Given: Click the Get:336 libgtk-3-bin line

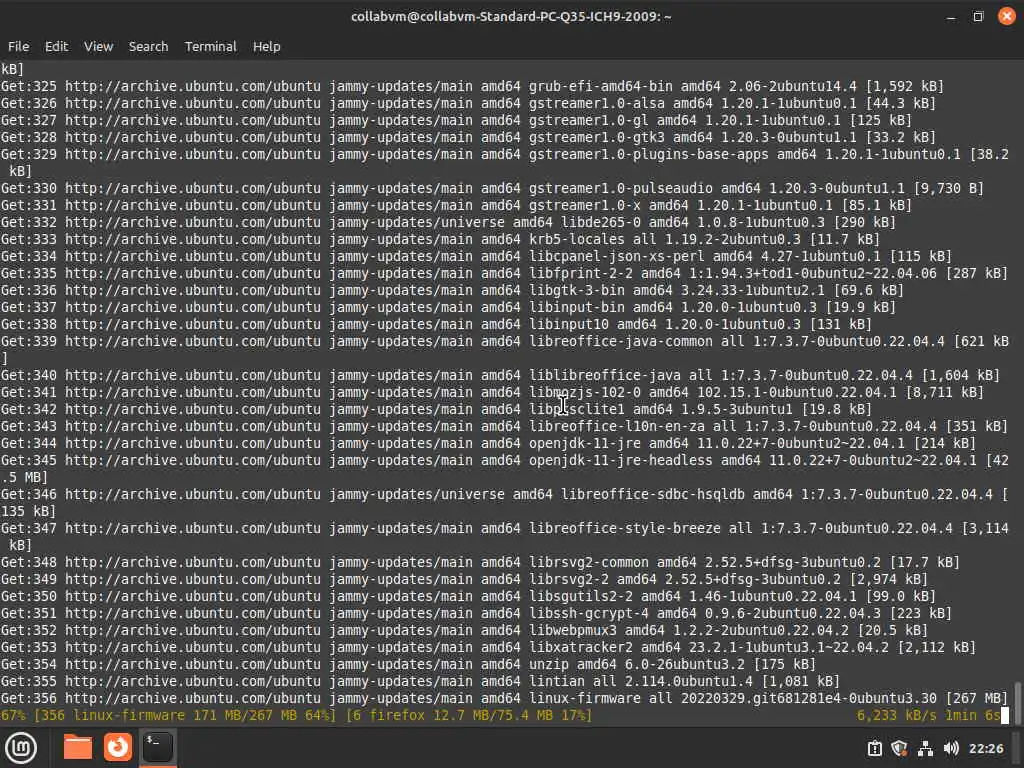Looking at the screenshot, I should [452, 290].
